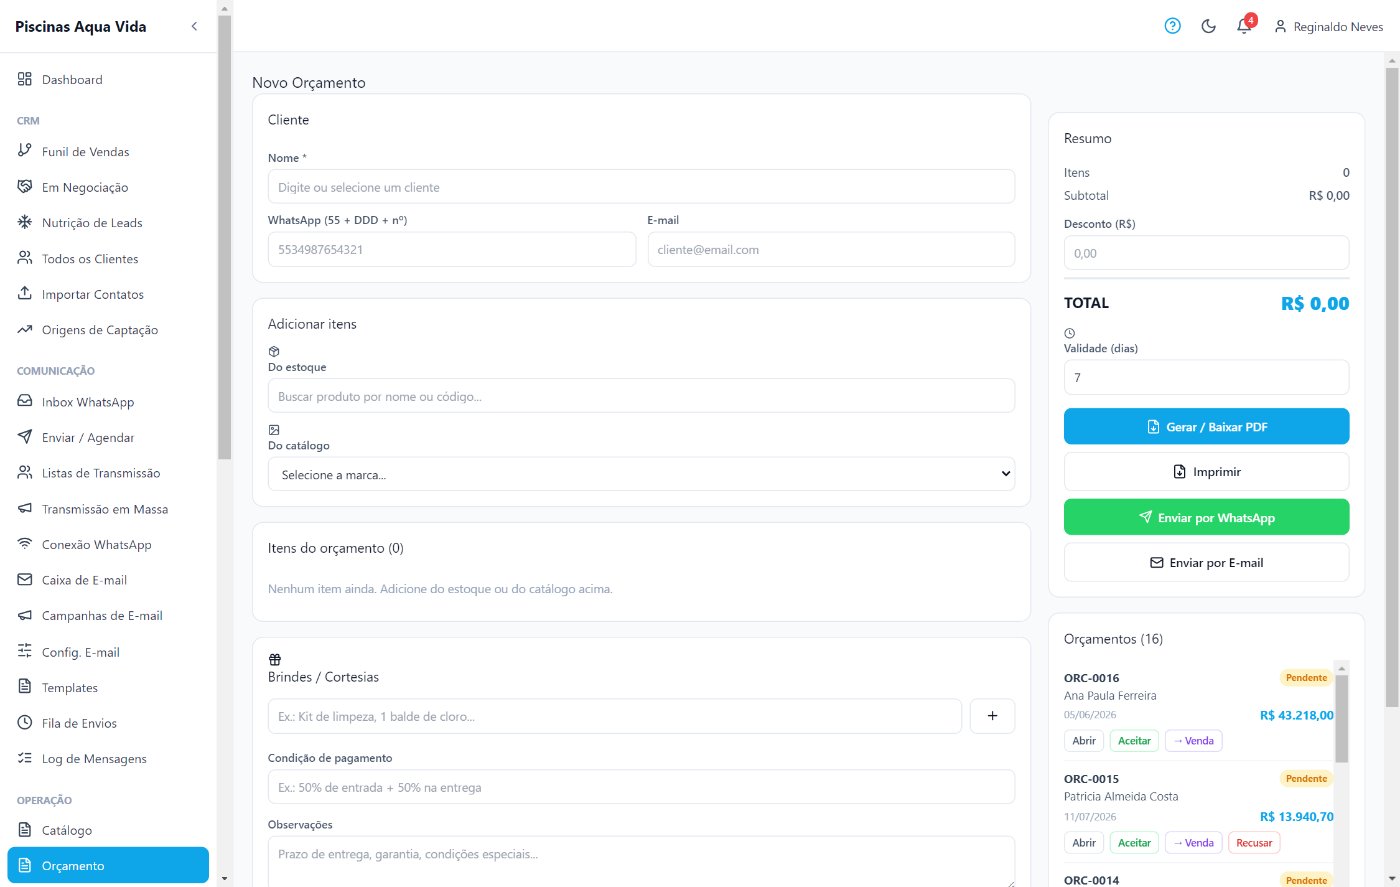Click Enviar por WhatsApp button

pyautogui.click(x=1206, y=517)
